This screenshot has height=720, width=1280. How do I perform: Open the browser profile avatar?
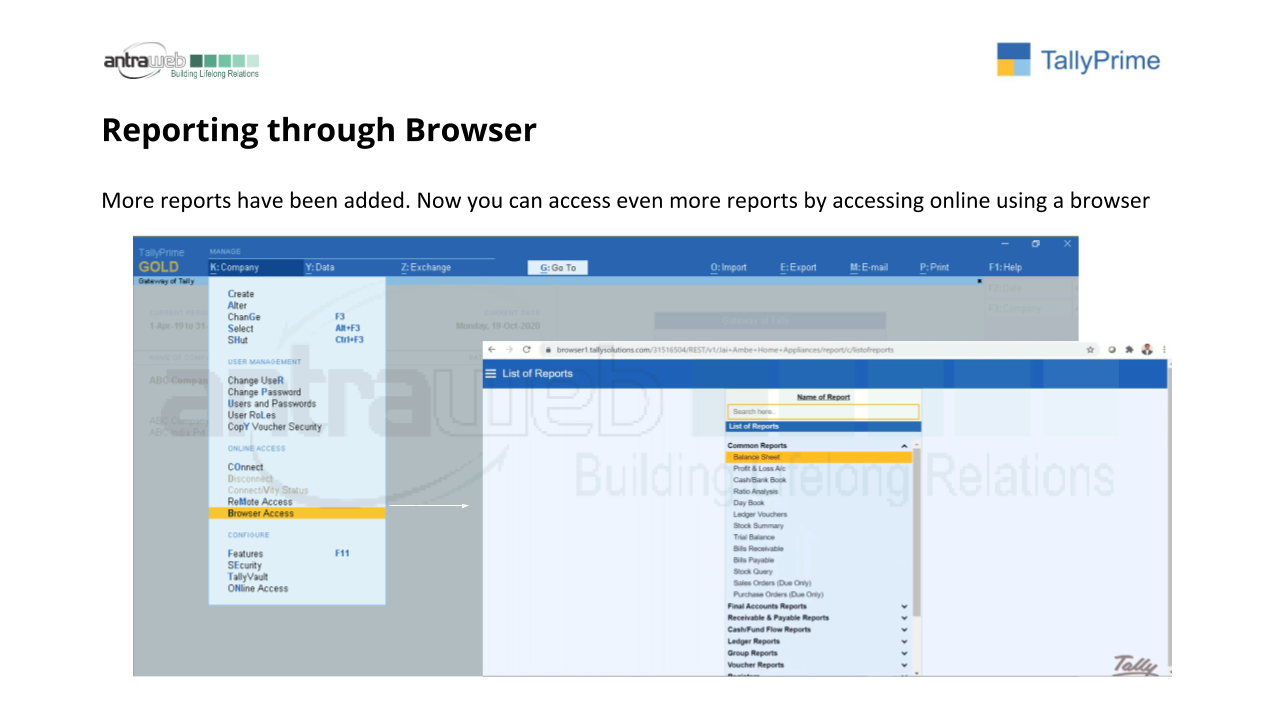click(1147, 350)
